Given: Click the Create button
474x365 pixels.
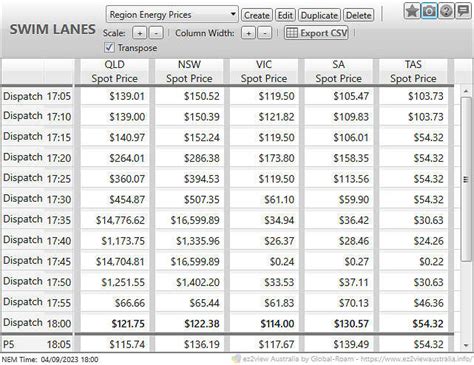Looking at the screenshot, I should tap(257, 15).
